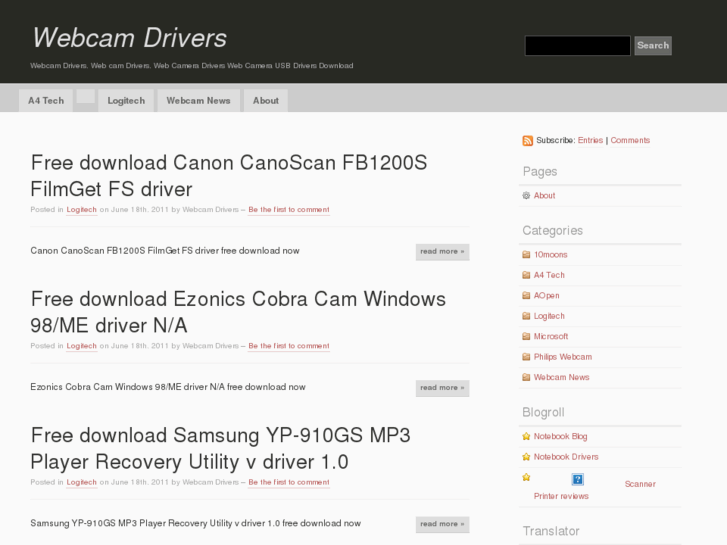
Task: Open the Samsung YP-910GS post title
Action: click(x=220, y=449)
